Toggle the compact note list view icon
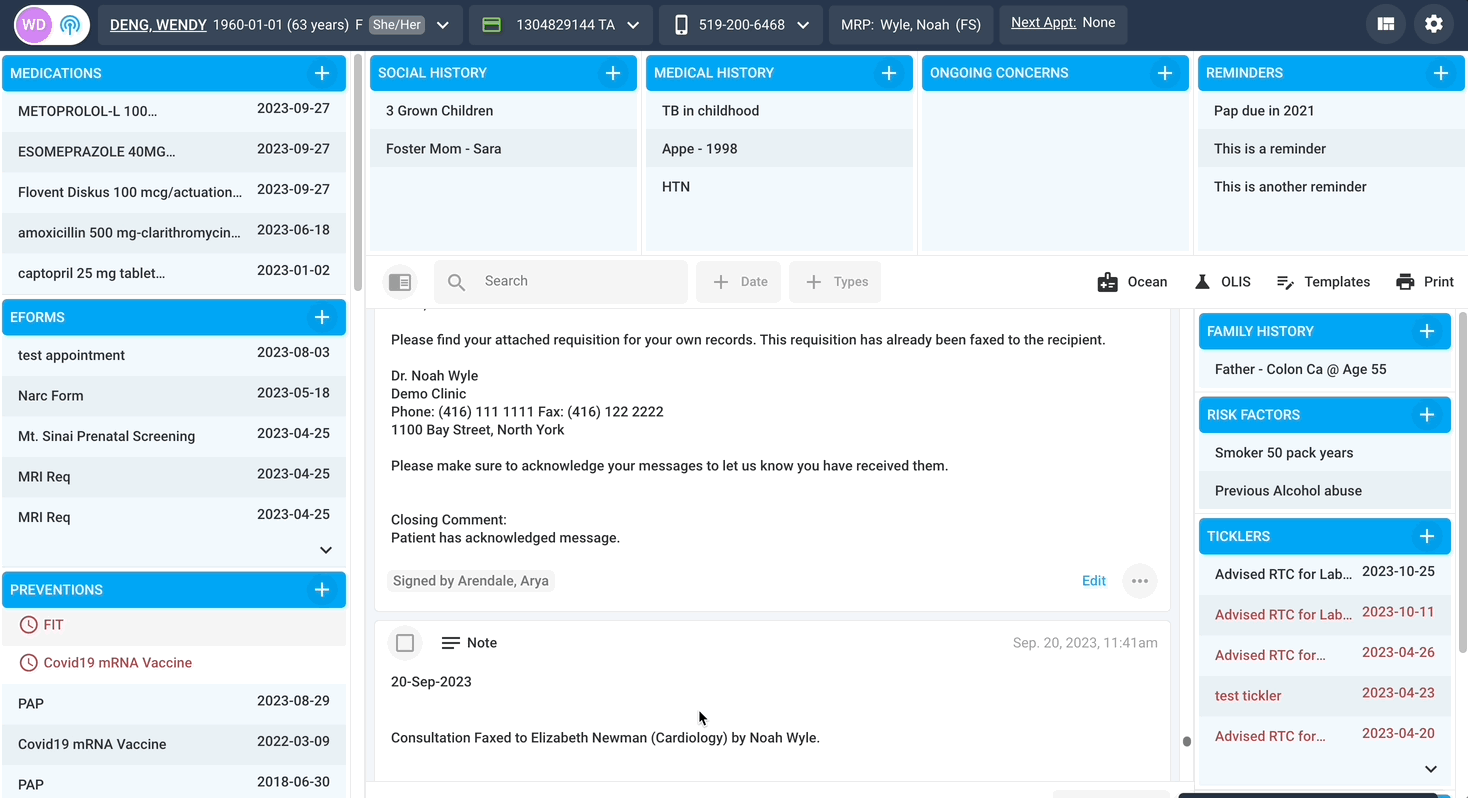The height and width of the screenshot is (798, 1468). pyautogui.click(x=400, y=281)
